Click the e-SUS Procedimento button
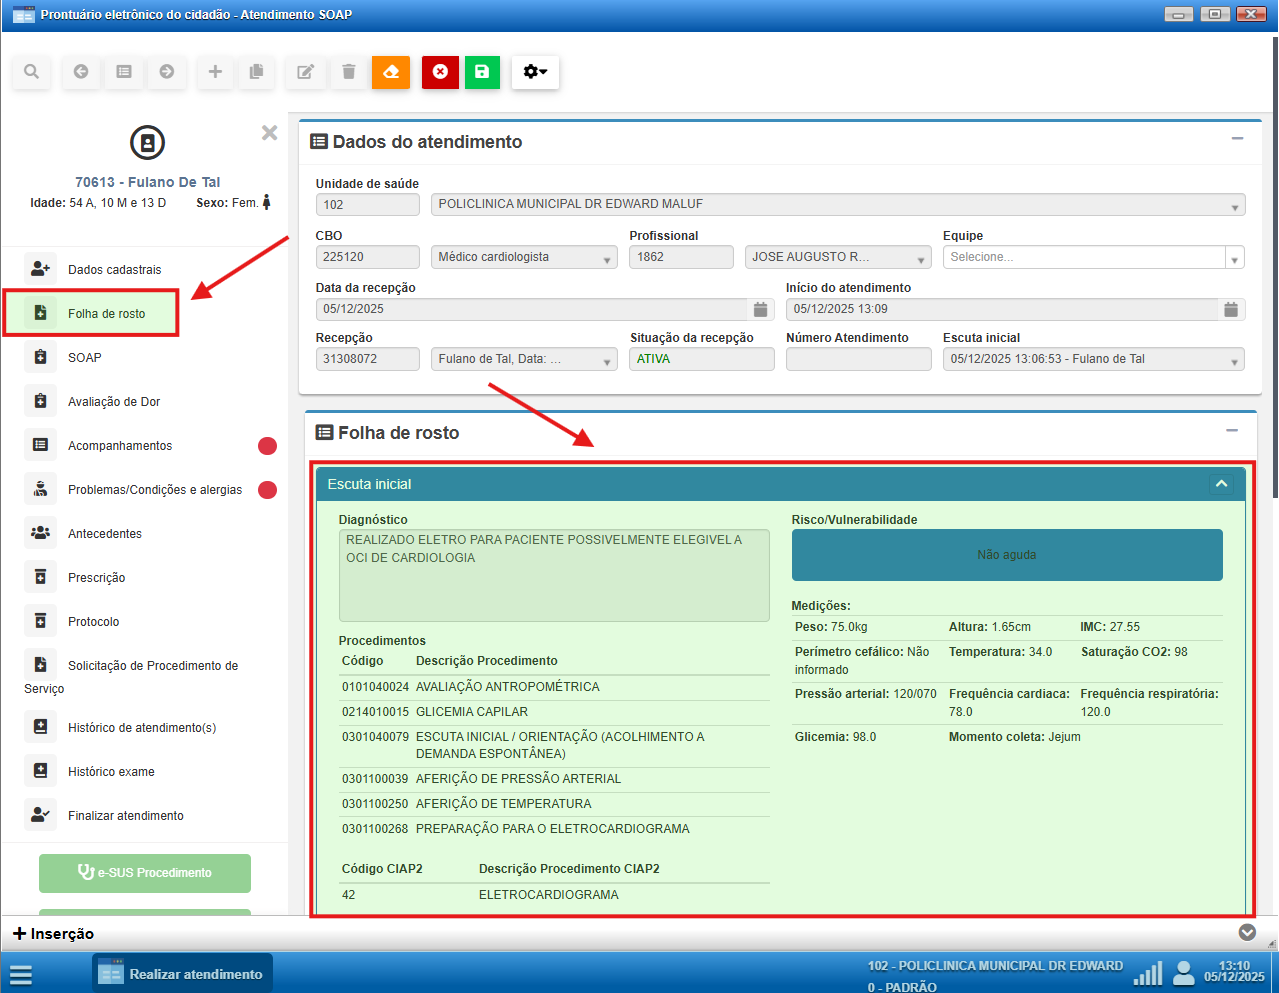The width and height of the screenshot is (1279, 993). [145, 873]
